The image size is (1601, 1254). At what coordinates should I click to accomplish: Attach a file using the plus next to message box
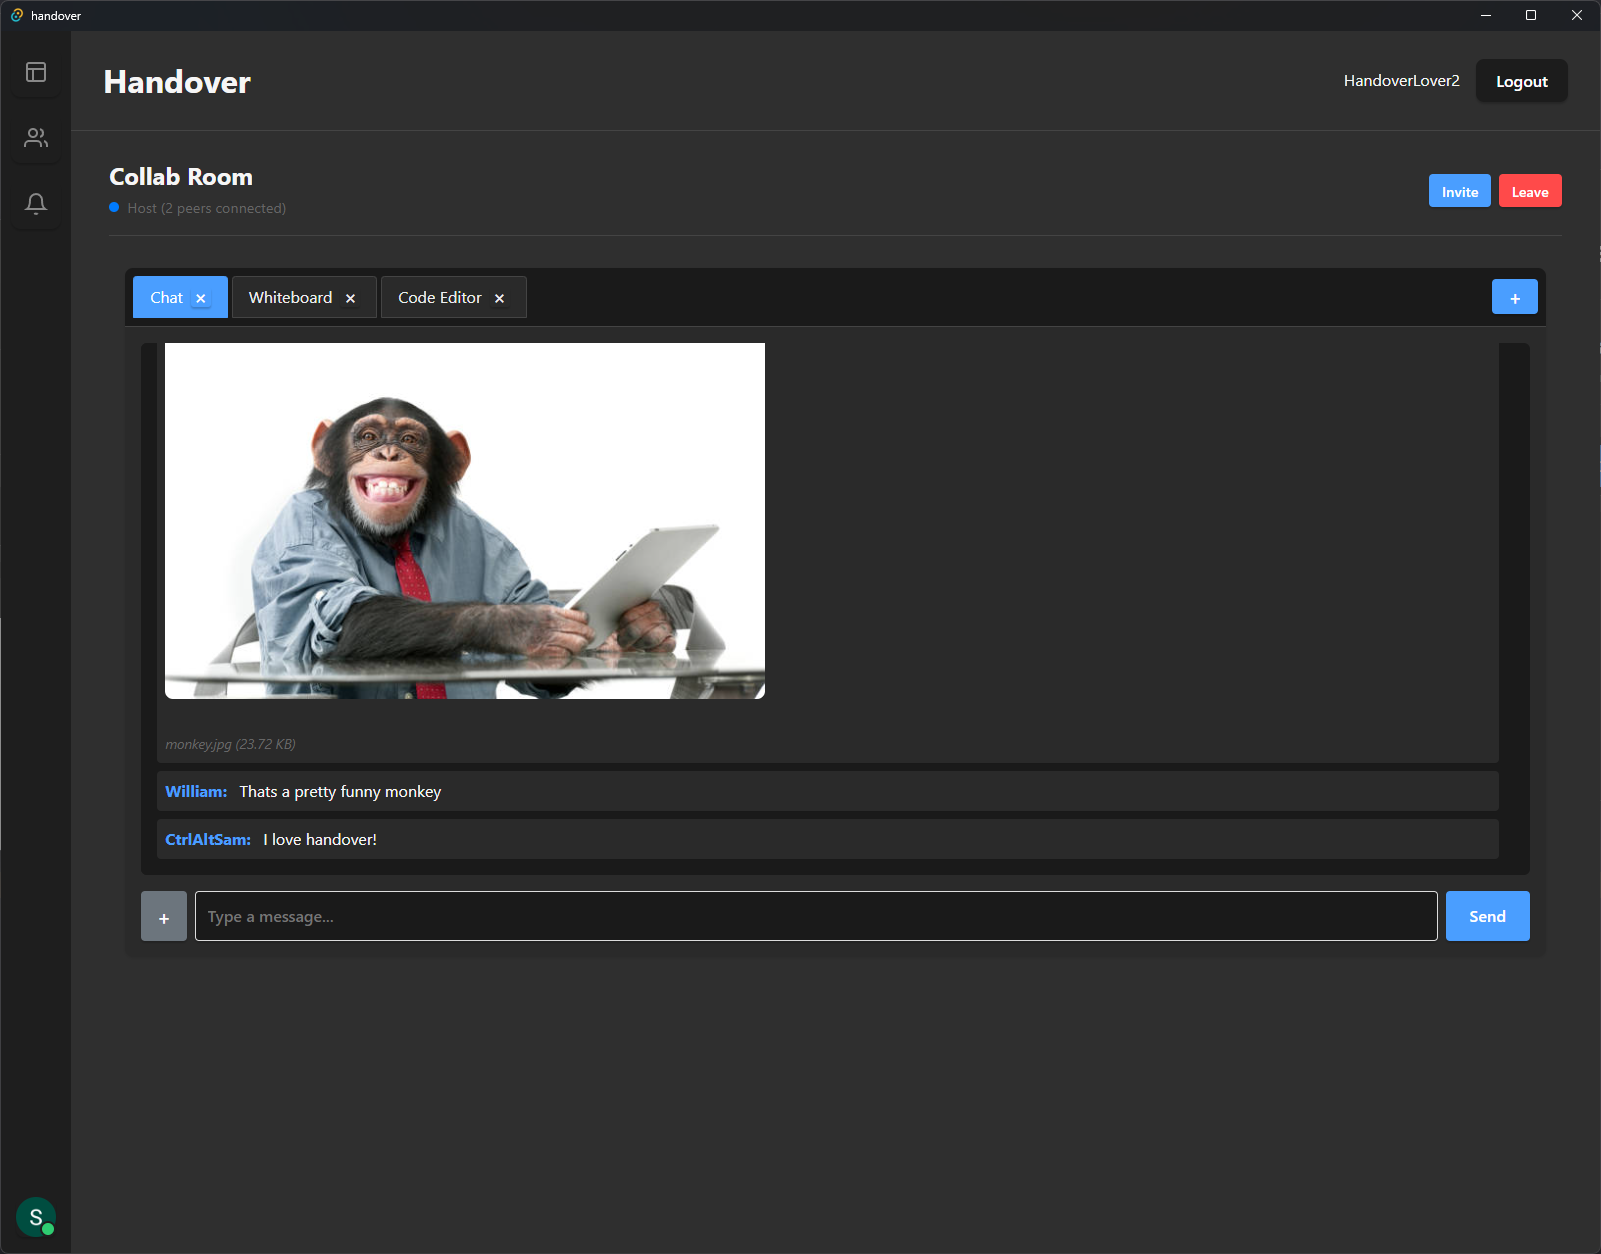(x=163, y=915)
